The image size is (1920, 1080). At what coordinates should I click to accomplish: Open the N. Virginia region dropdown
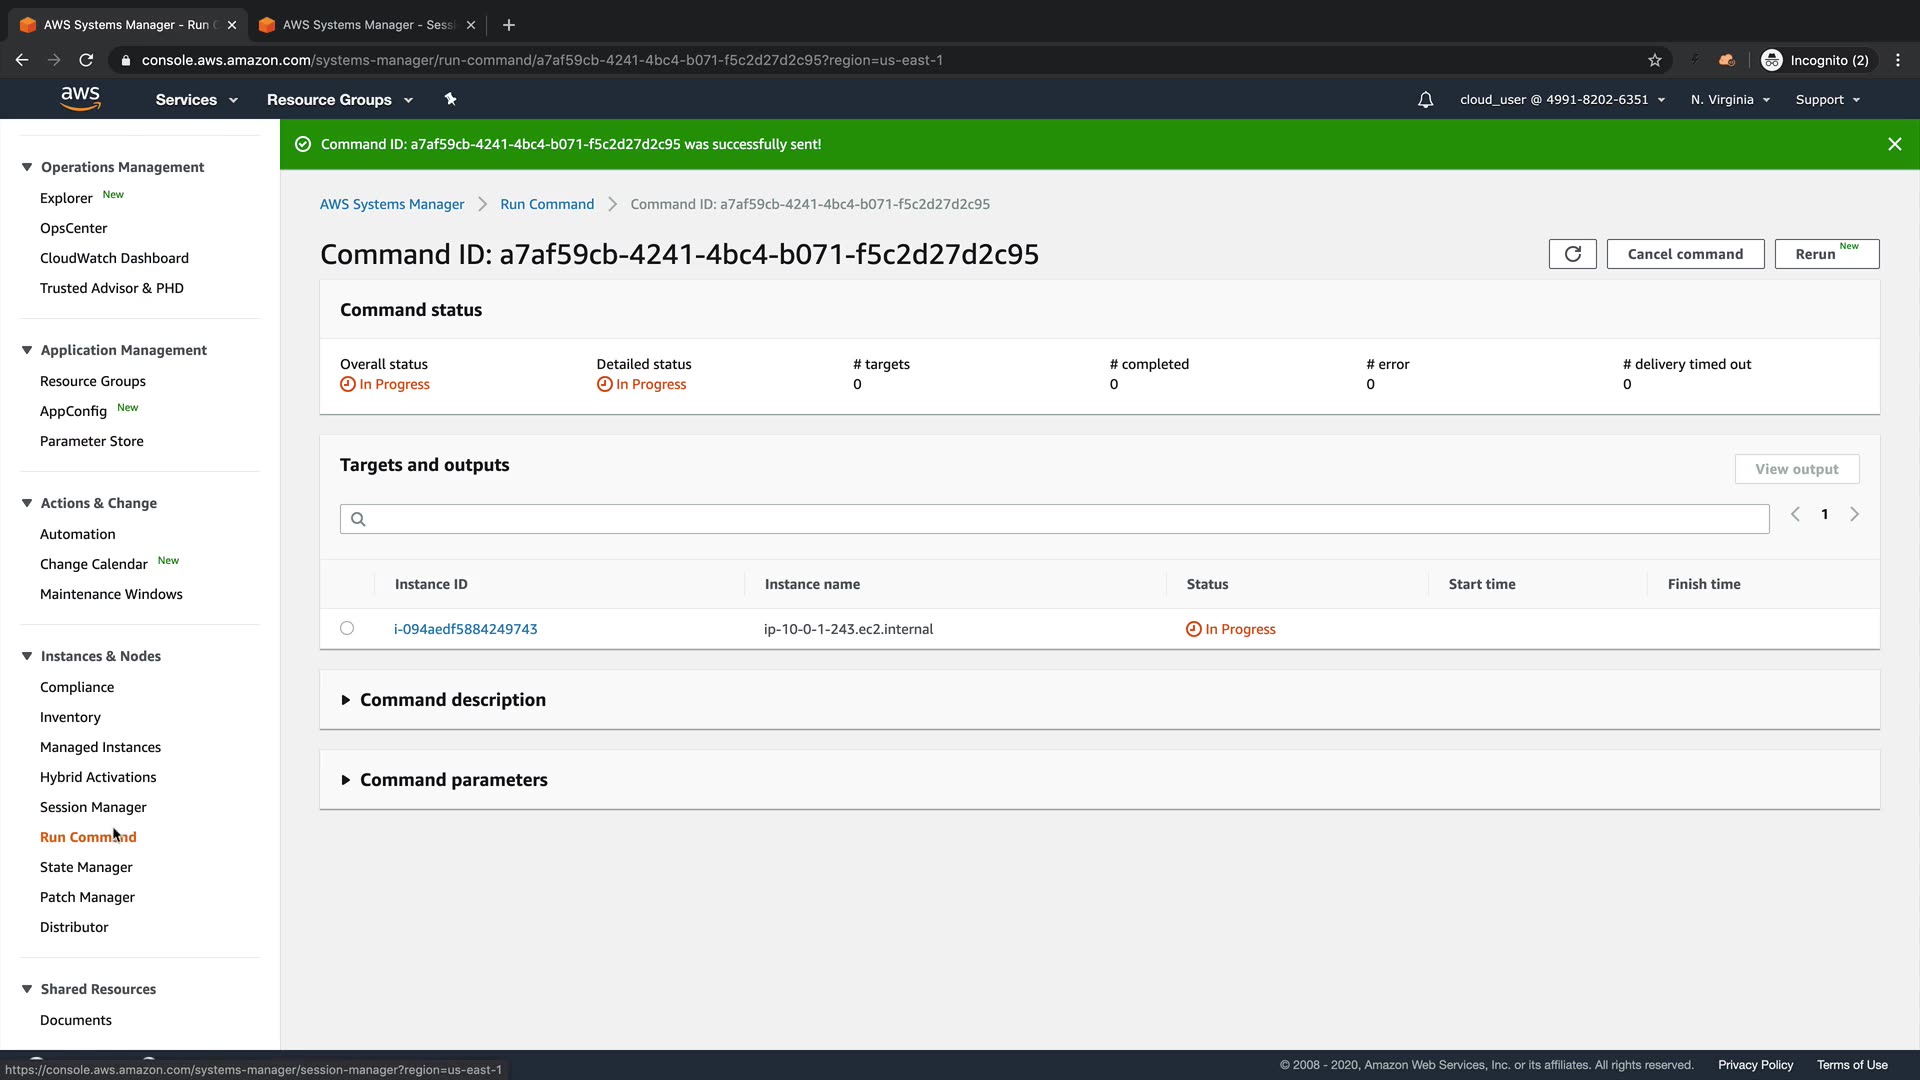1730,100
